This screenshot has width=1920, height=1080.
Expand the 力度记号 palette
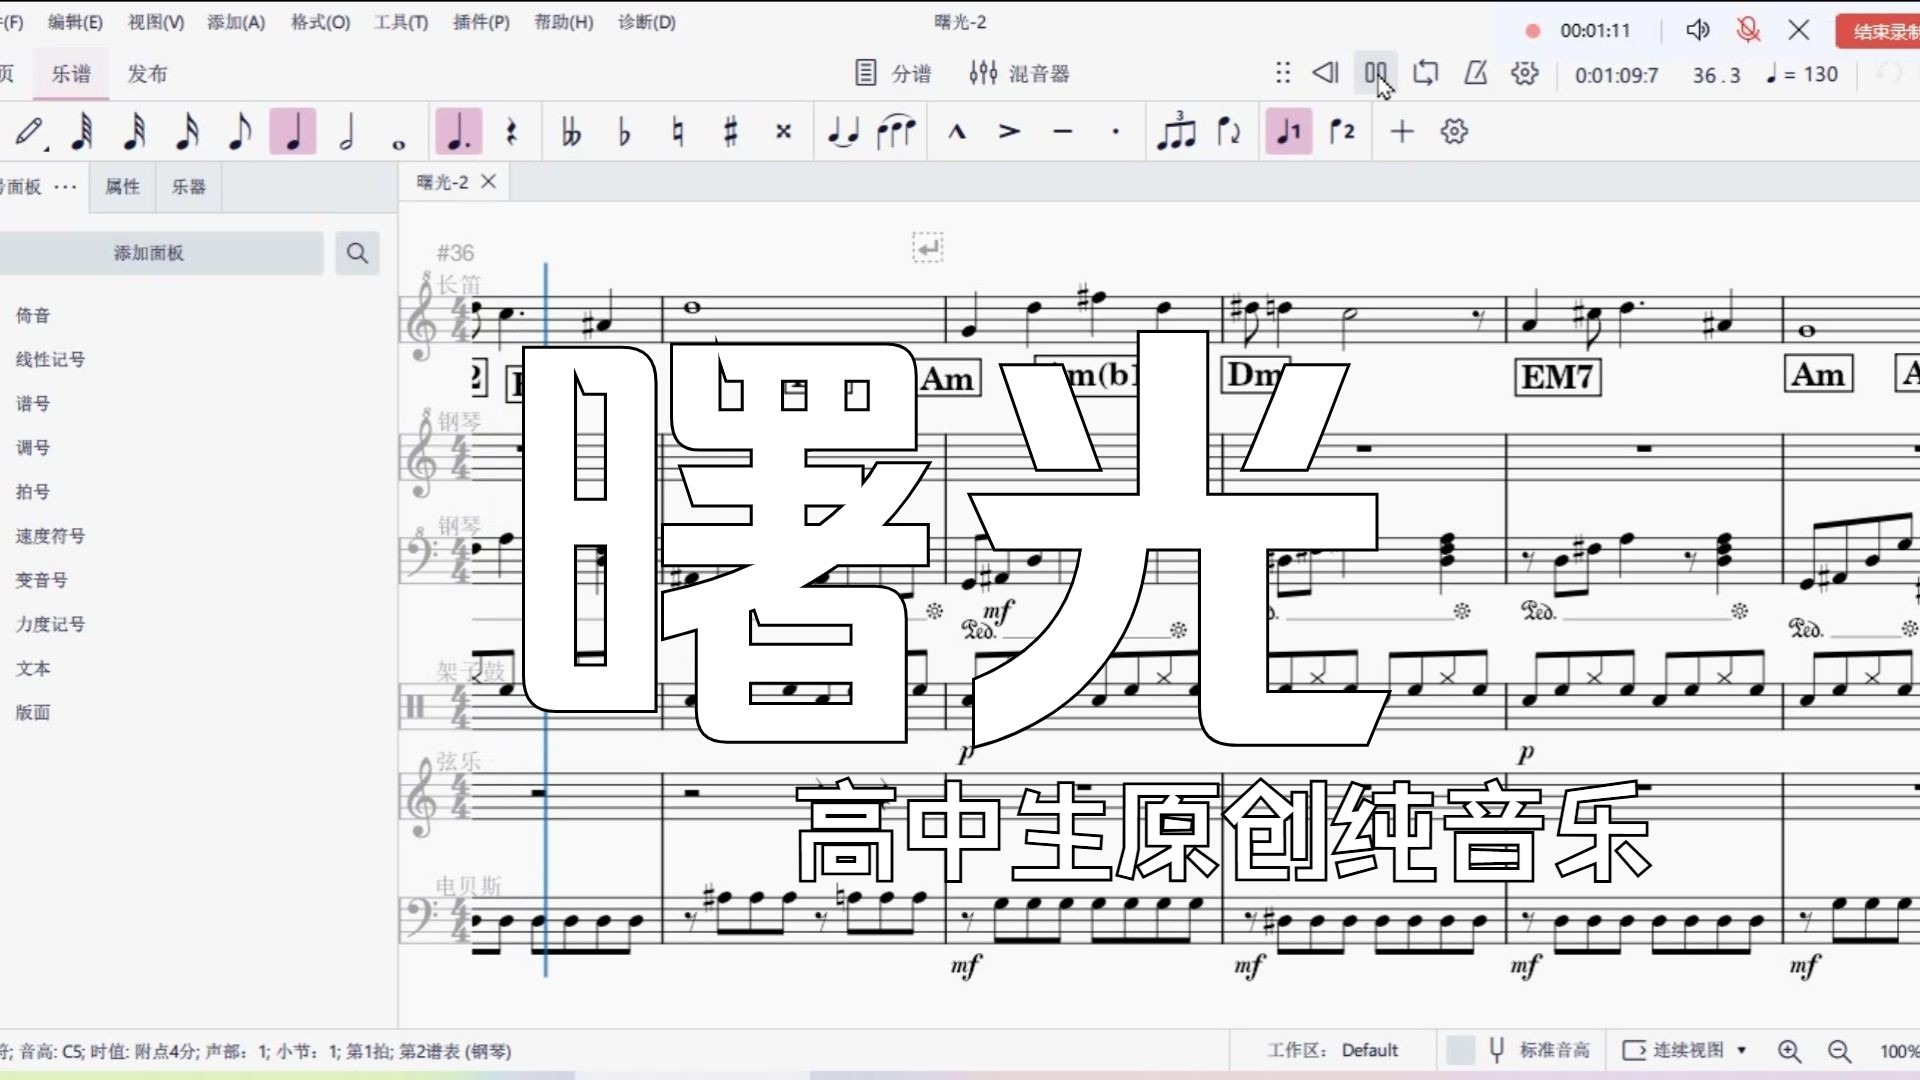point(50,624)
